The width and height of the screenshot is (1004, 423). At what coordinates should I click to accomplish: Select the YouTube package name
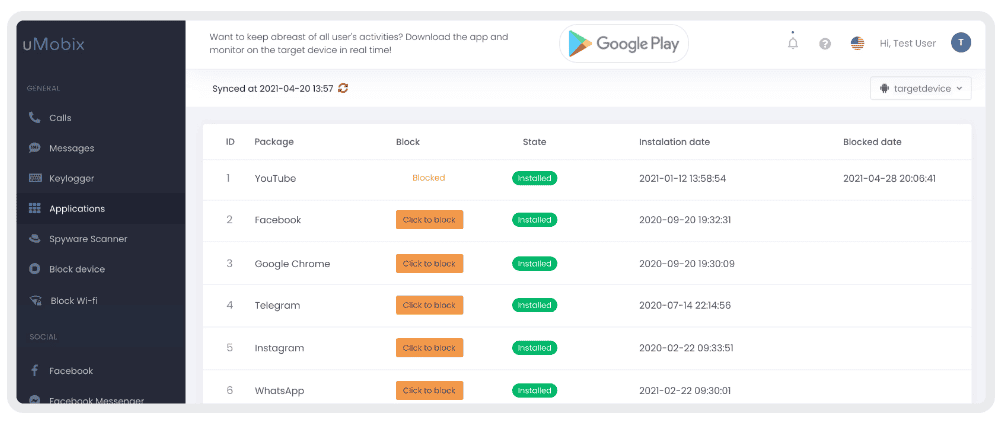click(x=275, y=179)
